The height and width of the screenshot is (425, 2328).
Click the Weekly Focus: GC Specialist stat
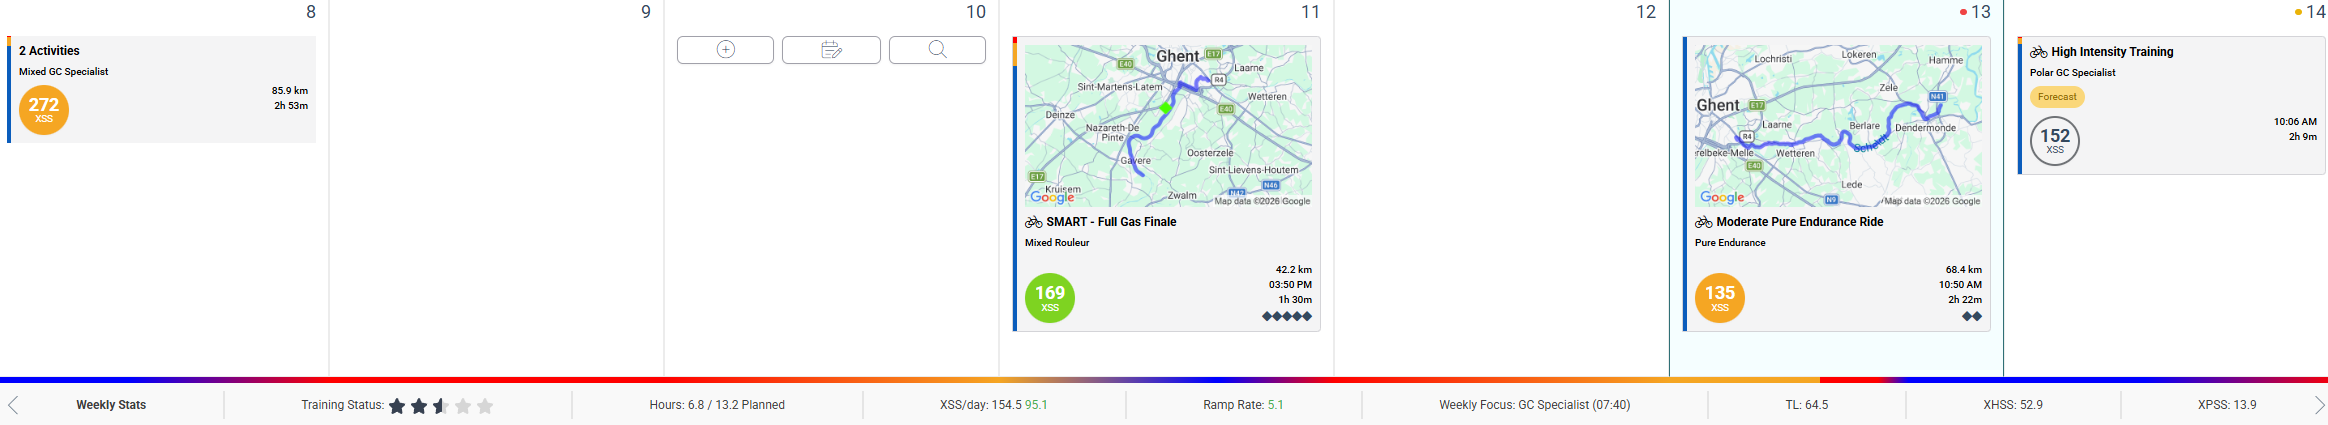pos(1534,405)
